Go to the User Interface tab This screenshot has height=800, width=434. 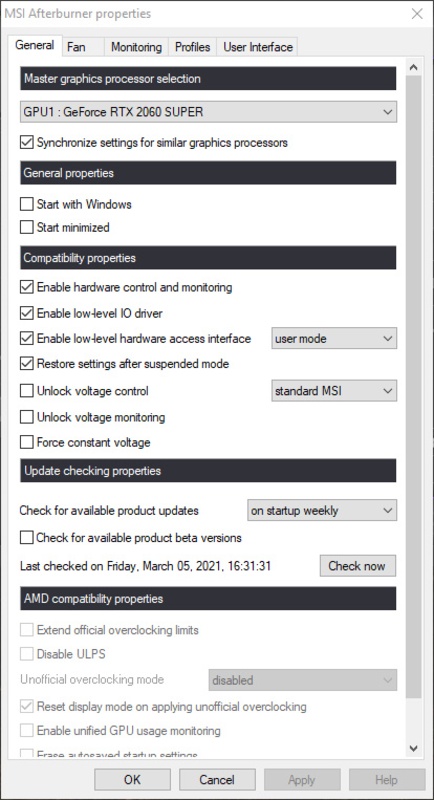pos(258,47)
